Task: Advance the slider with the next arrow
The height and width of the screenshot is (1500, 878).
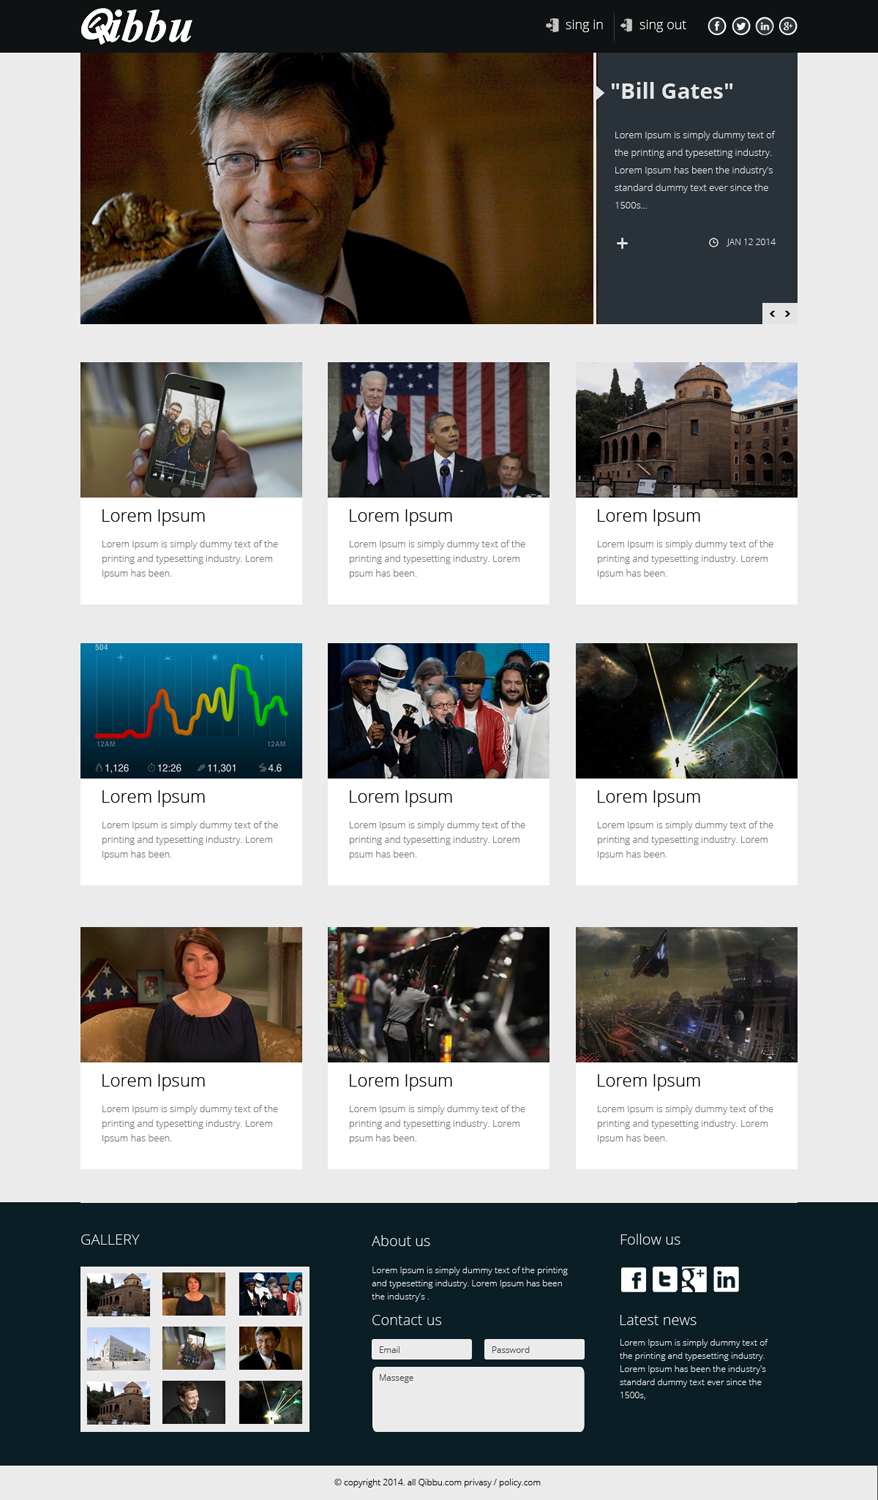Action: (x=788, y=313)
